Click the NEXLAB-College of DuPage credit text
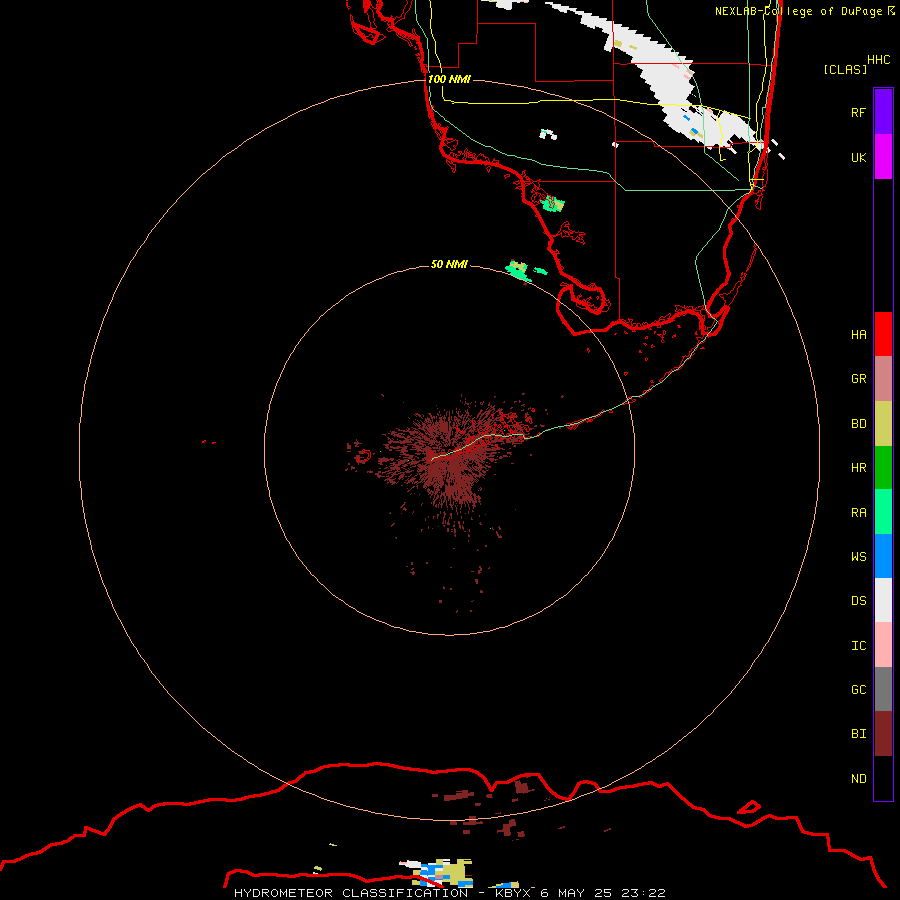This screenshot has width=900, height=900. [798, 11]
